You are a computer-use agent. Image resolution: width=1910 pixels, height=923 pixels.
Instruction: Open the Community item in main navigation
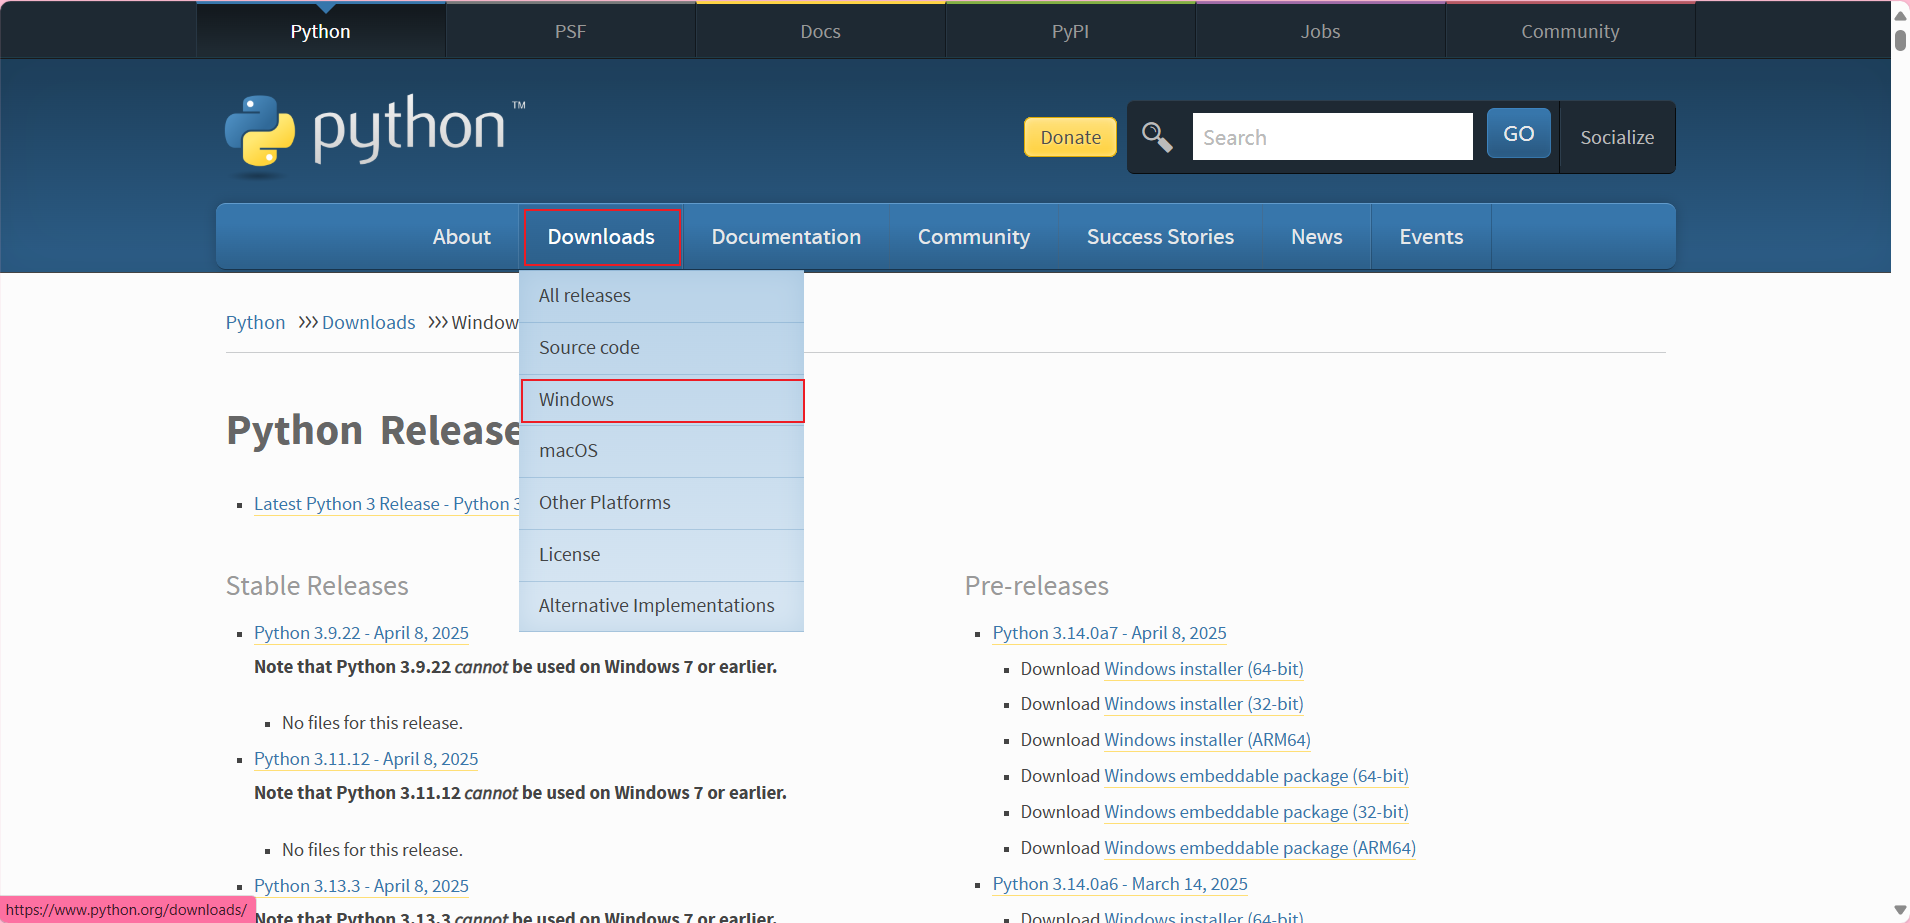pyautogui.click(x=974, y=237)
